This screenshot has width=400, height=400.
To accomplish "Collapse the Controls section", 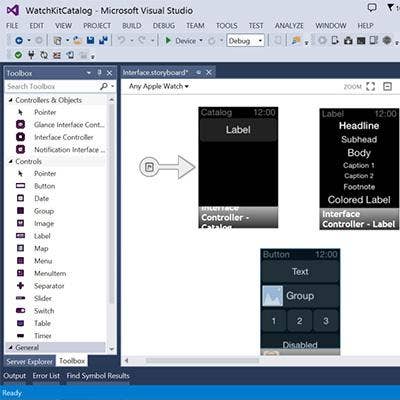I will tap(10, 161).
